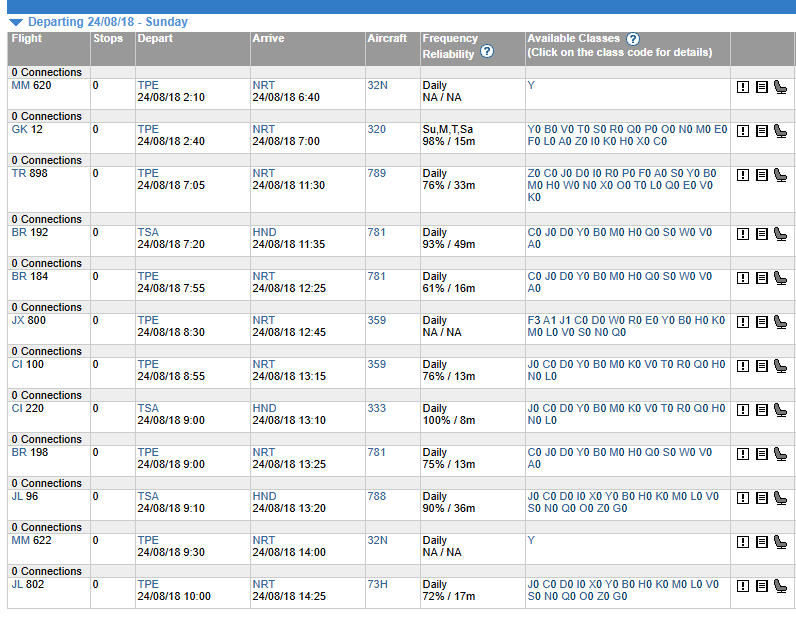The image size is (796, 618).
Task: Open the JX 800 flight airline link
Action: tap(18, 320)
